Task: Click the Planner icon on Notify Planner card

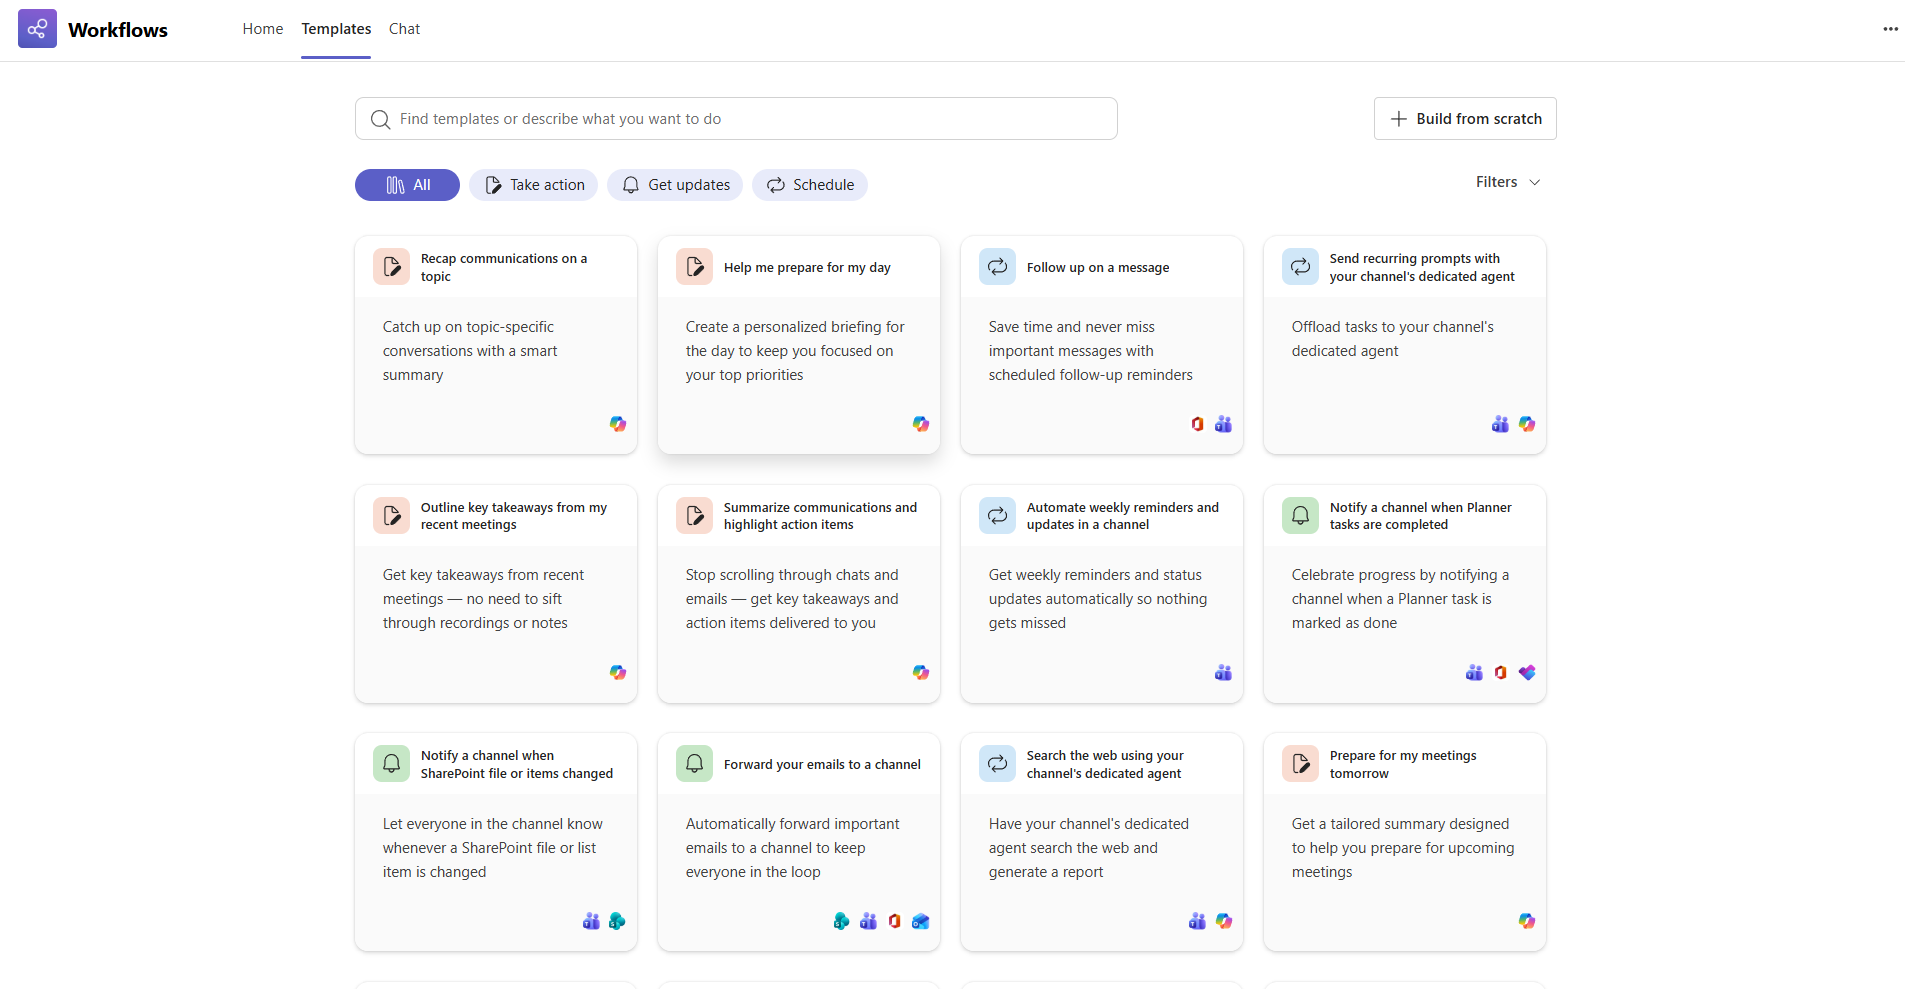Action: pos(1527,673)
